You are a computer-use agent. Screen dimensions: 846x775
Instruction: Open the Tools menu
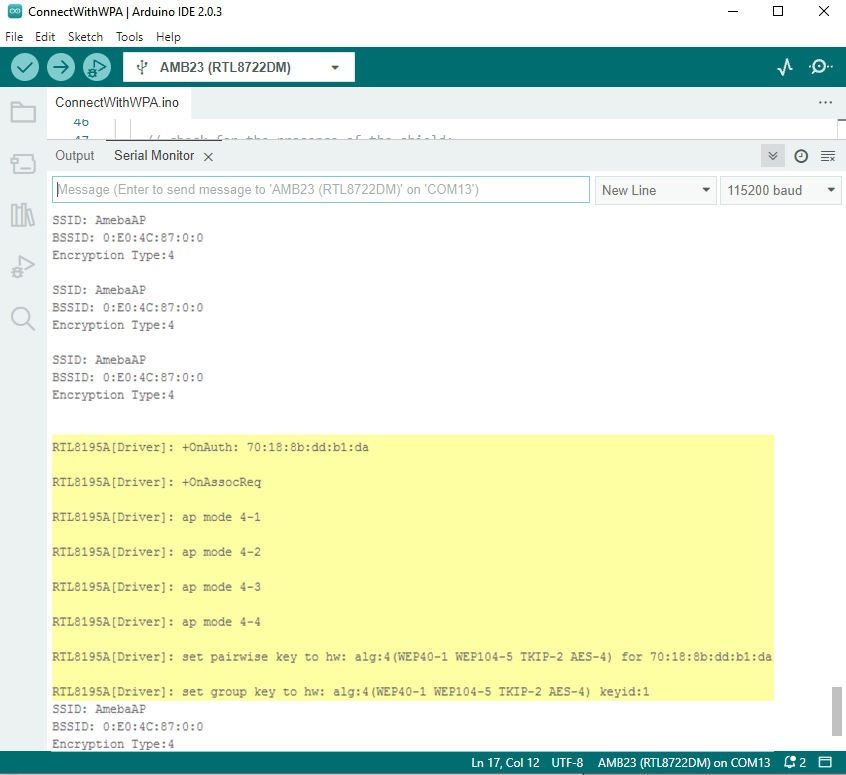click(129, 37)
